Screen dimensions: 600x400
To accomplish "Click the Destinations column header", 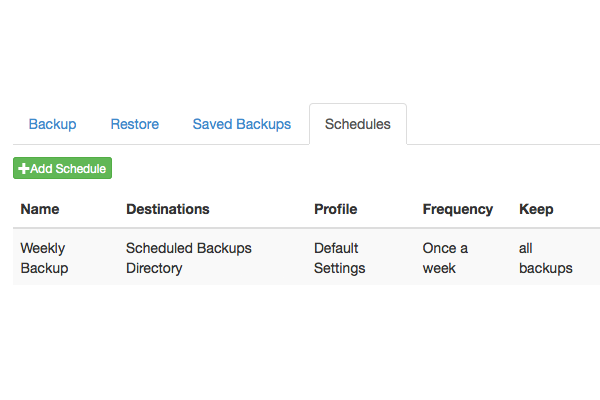I will pos(168,209).
